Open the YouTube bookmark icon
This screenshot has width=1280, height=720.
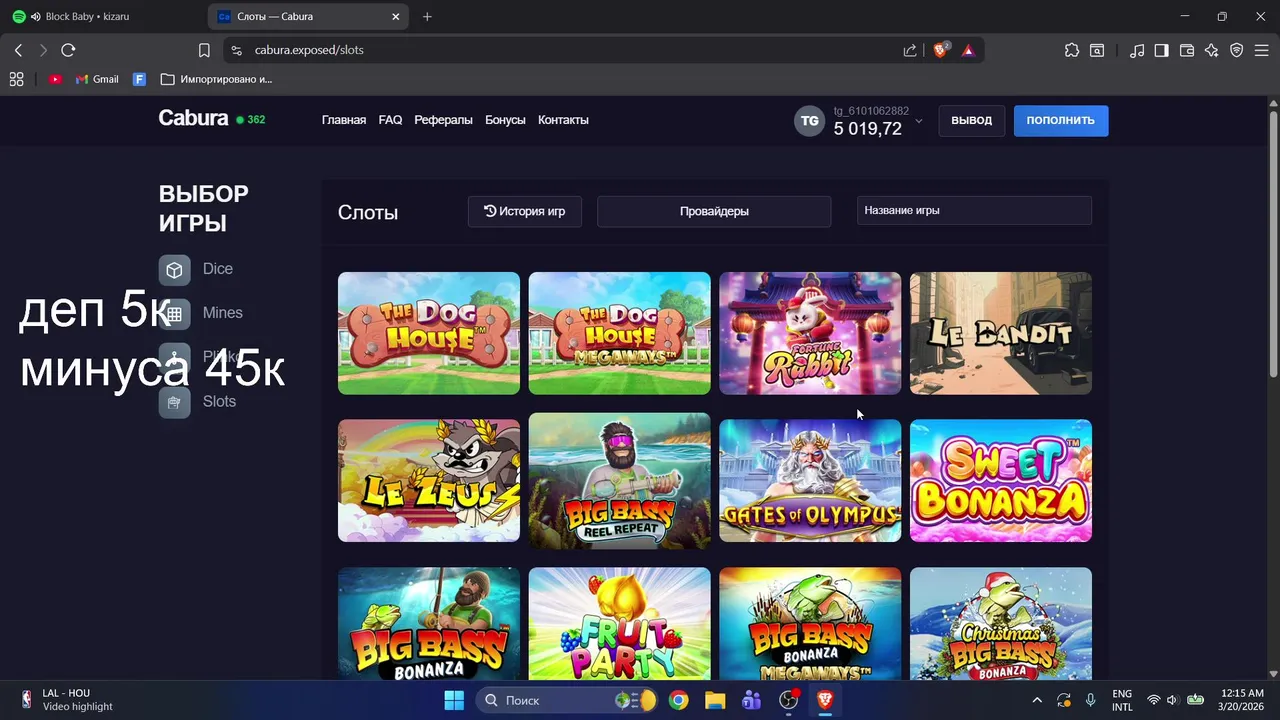click(55, 79)
